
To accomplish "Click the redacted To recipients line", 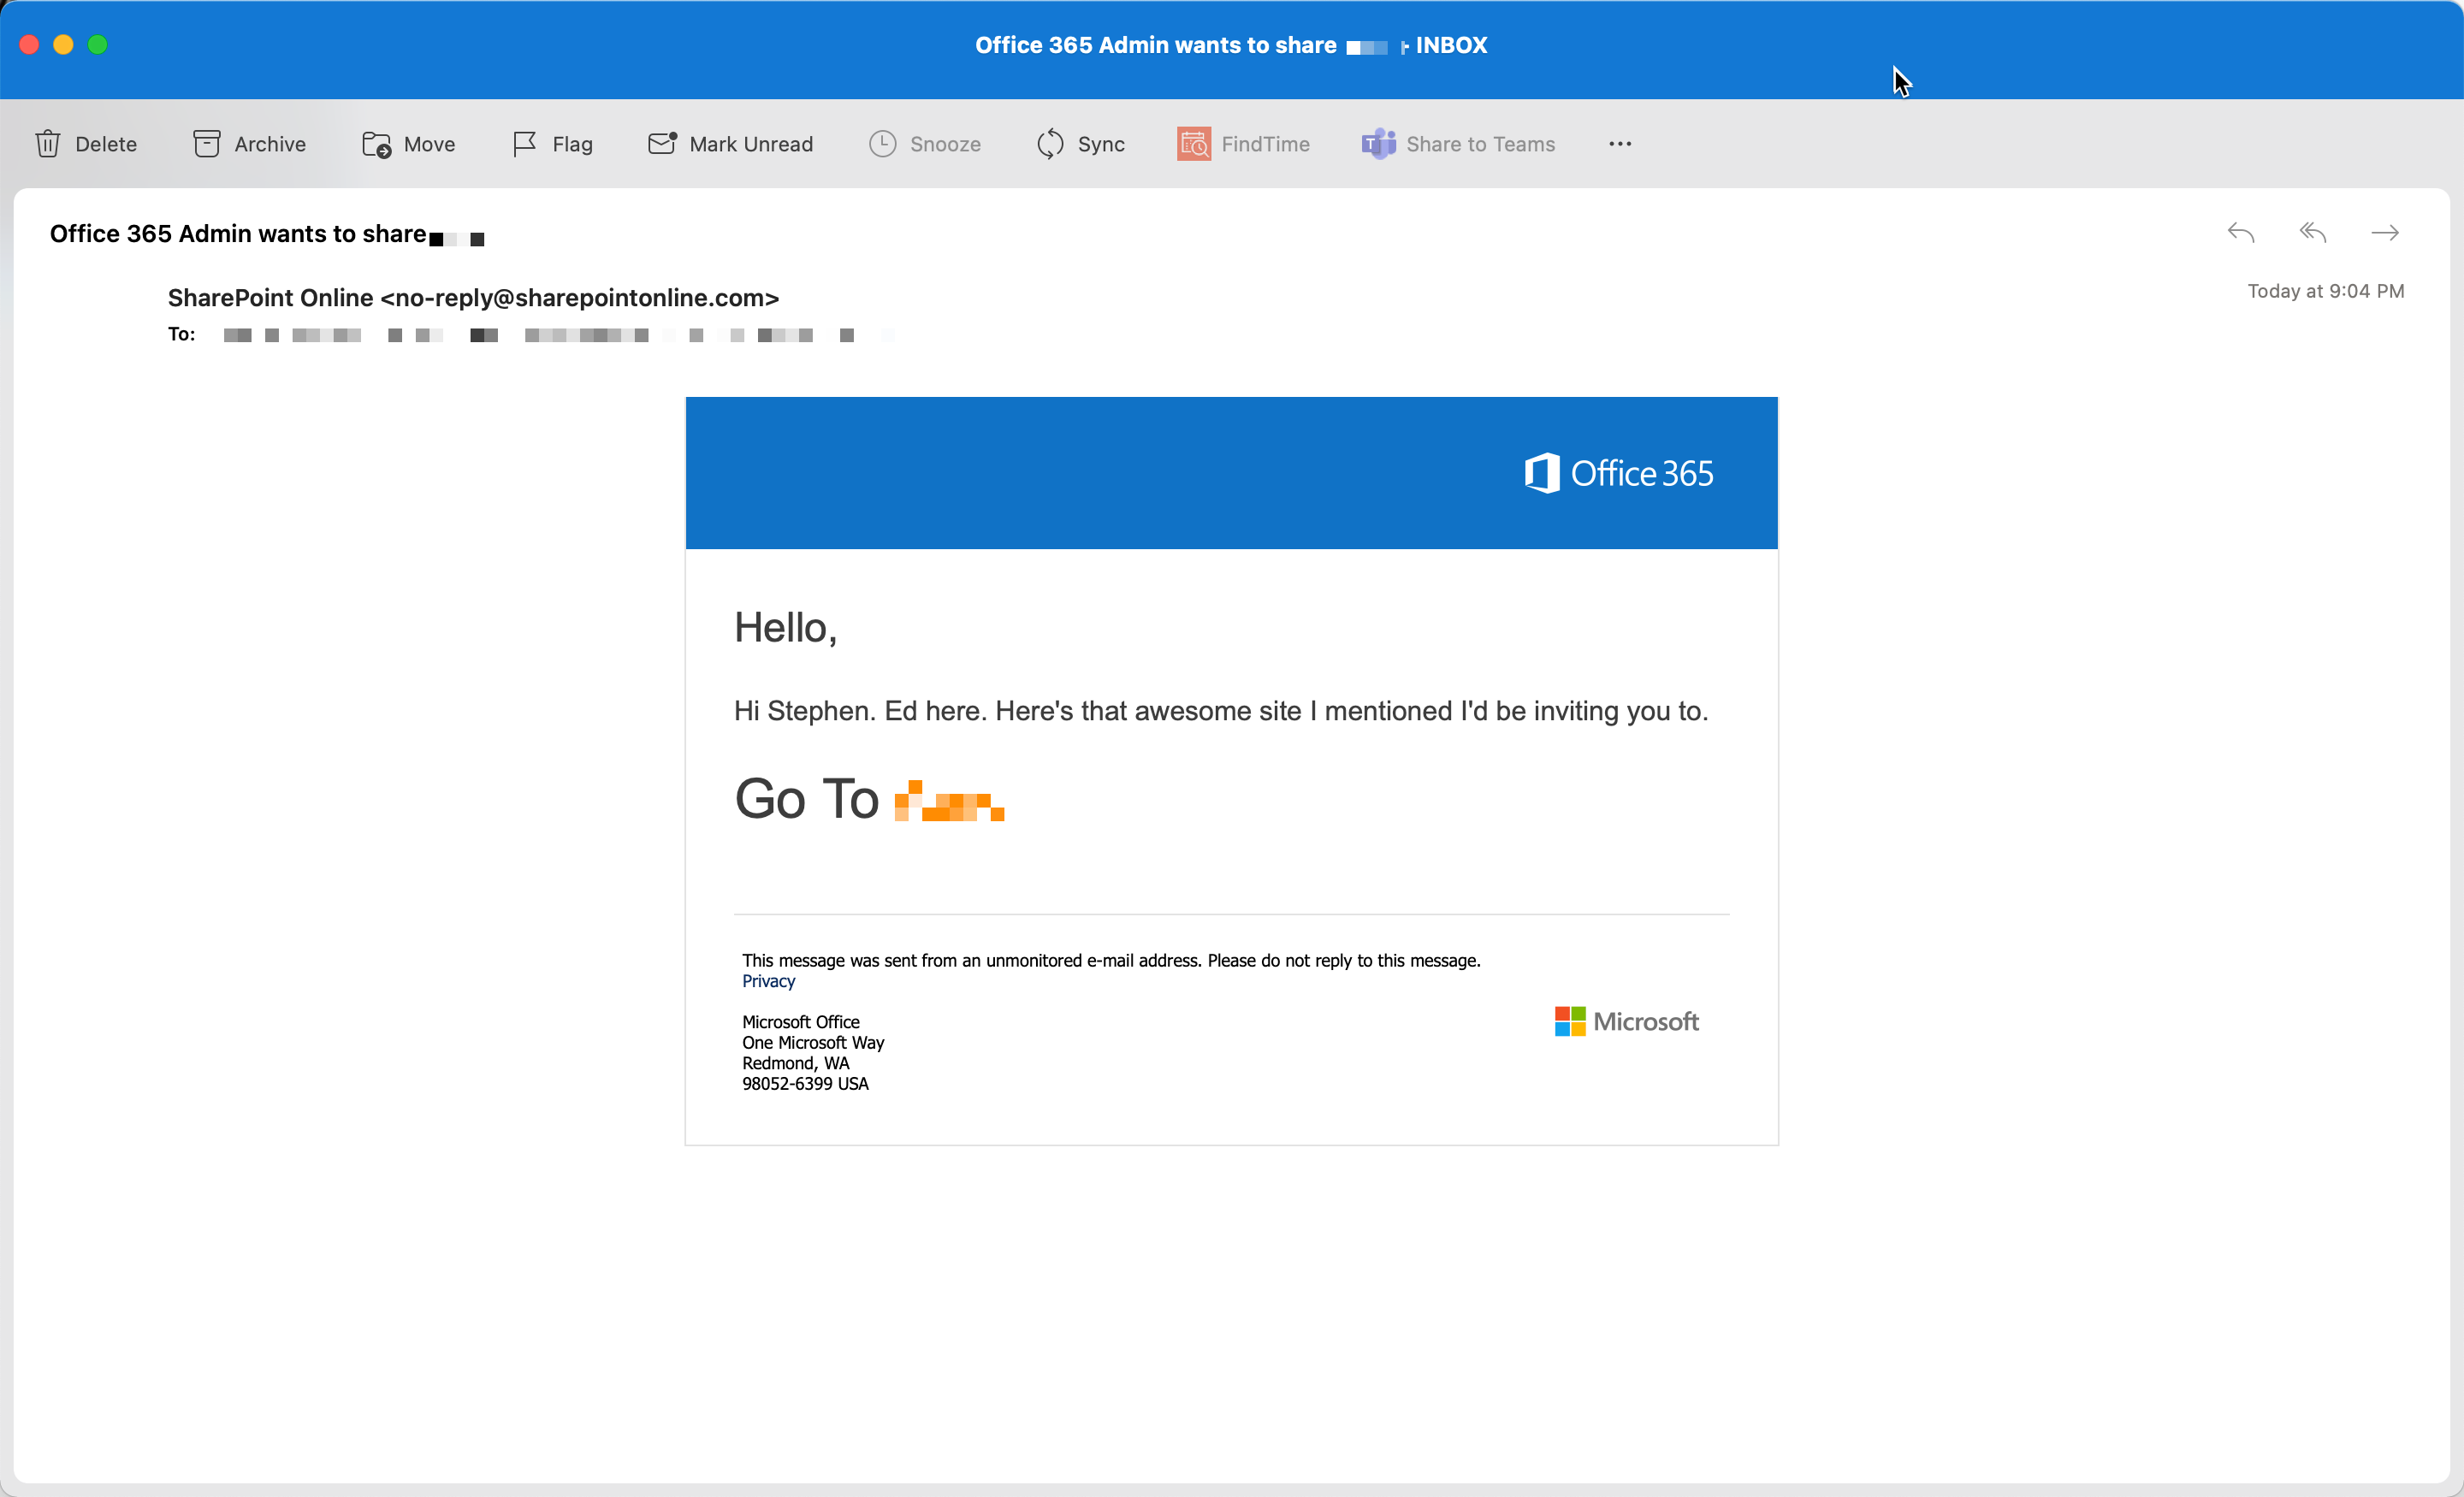I will click(x=540, y=335).
